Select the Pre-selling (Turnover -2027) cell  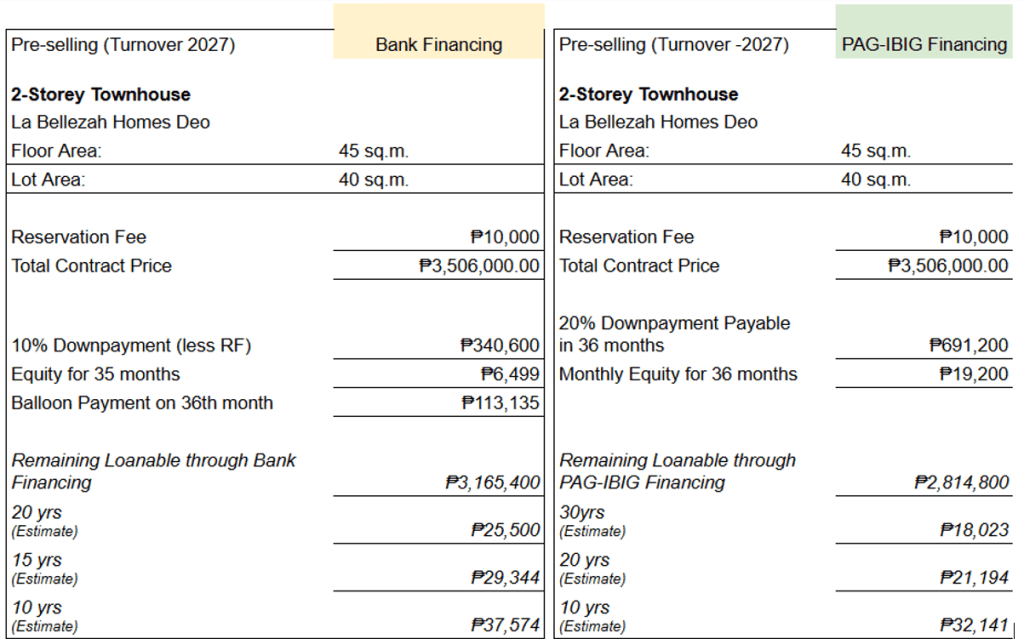(674, 44)
